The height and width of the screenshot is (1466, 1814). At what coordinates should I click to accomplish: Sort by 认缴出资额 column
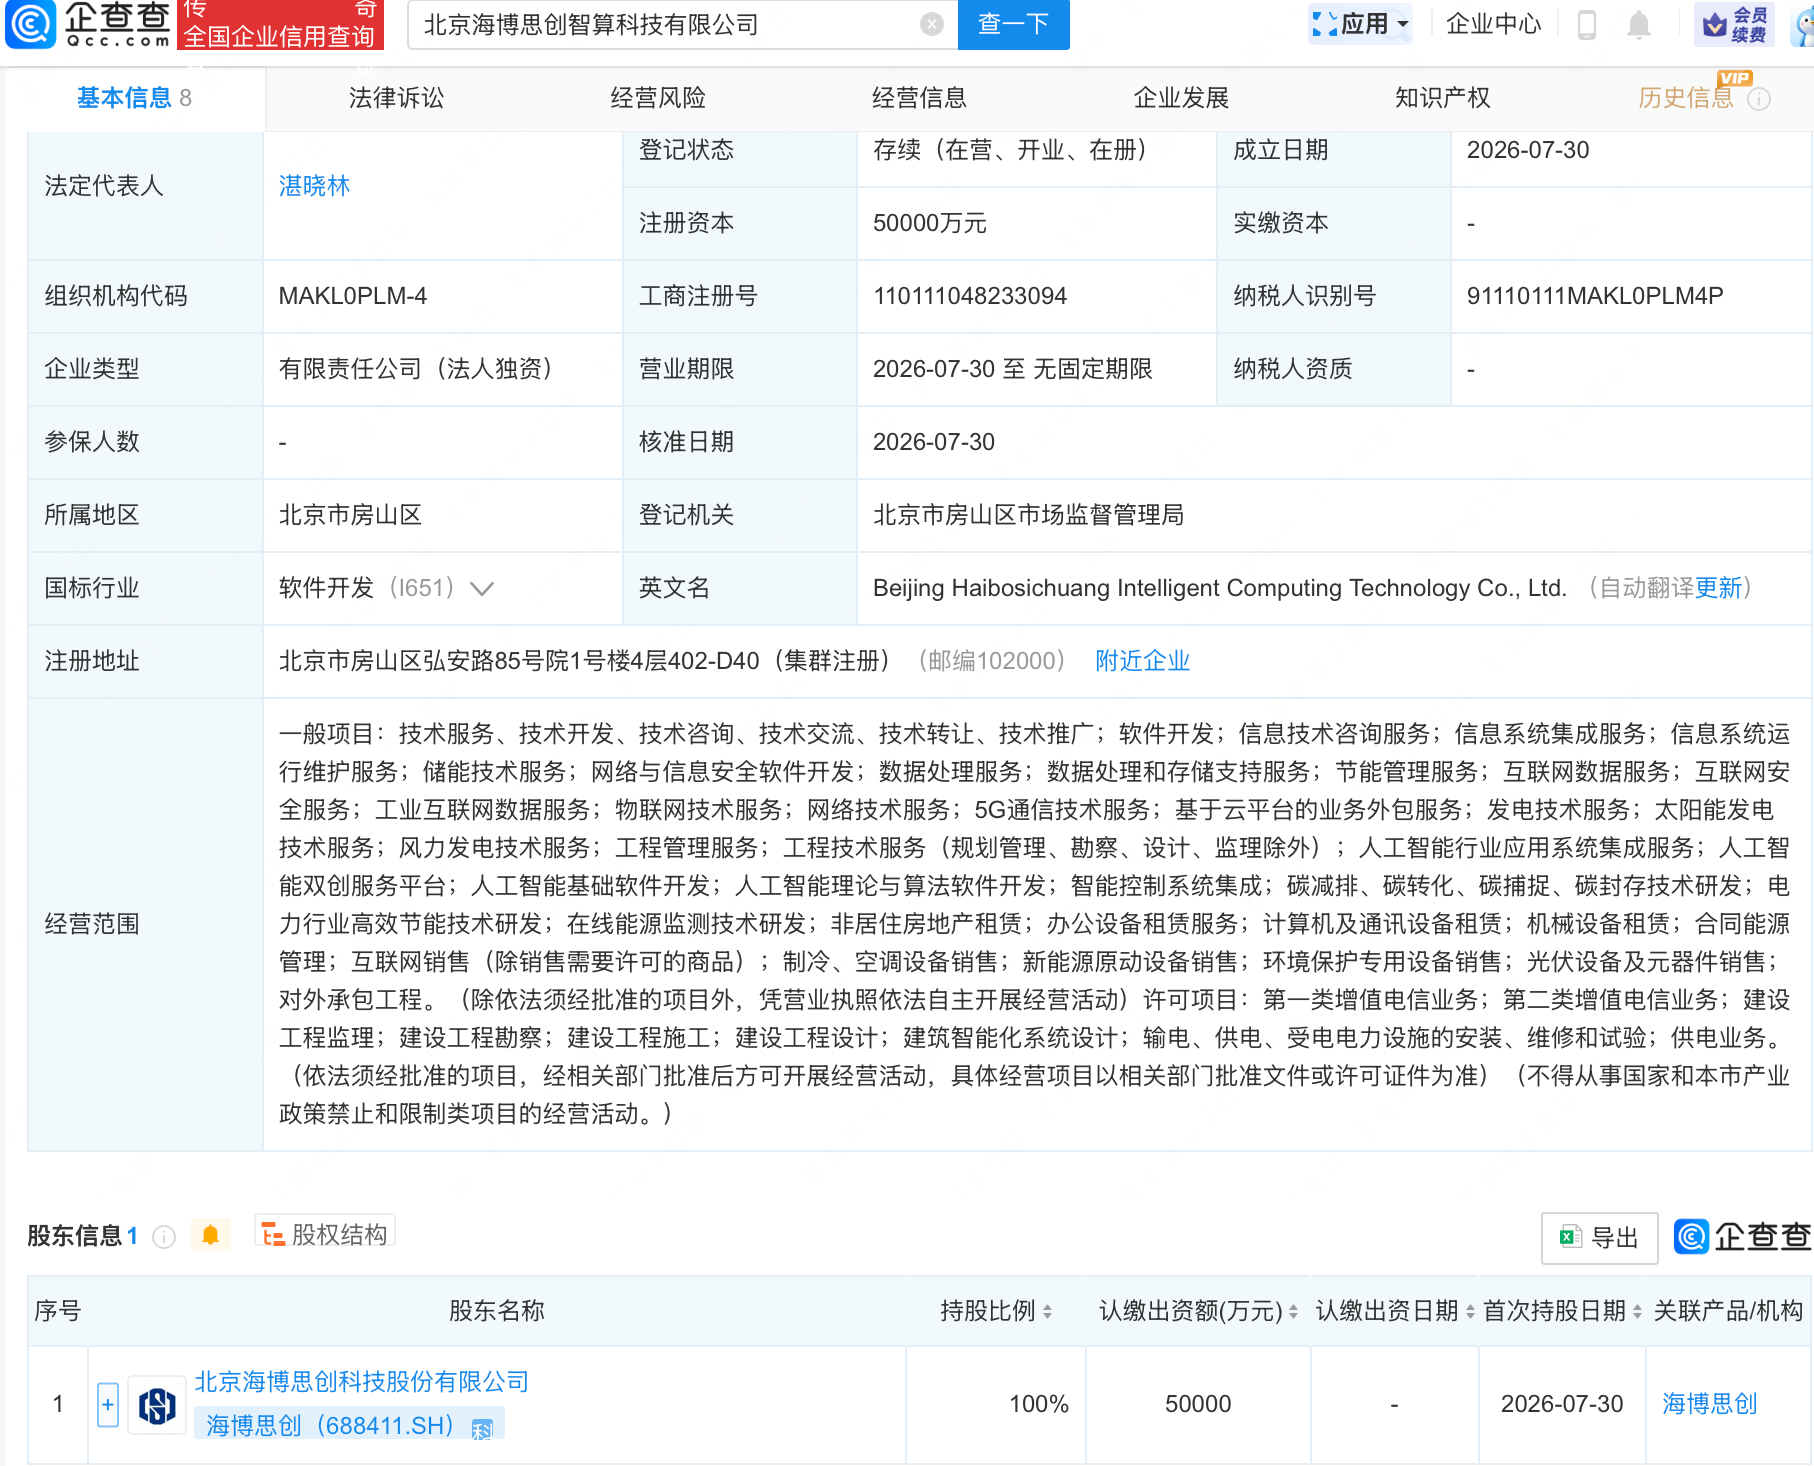pos(1293,1311)
